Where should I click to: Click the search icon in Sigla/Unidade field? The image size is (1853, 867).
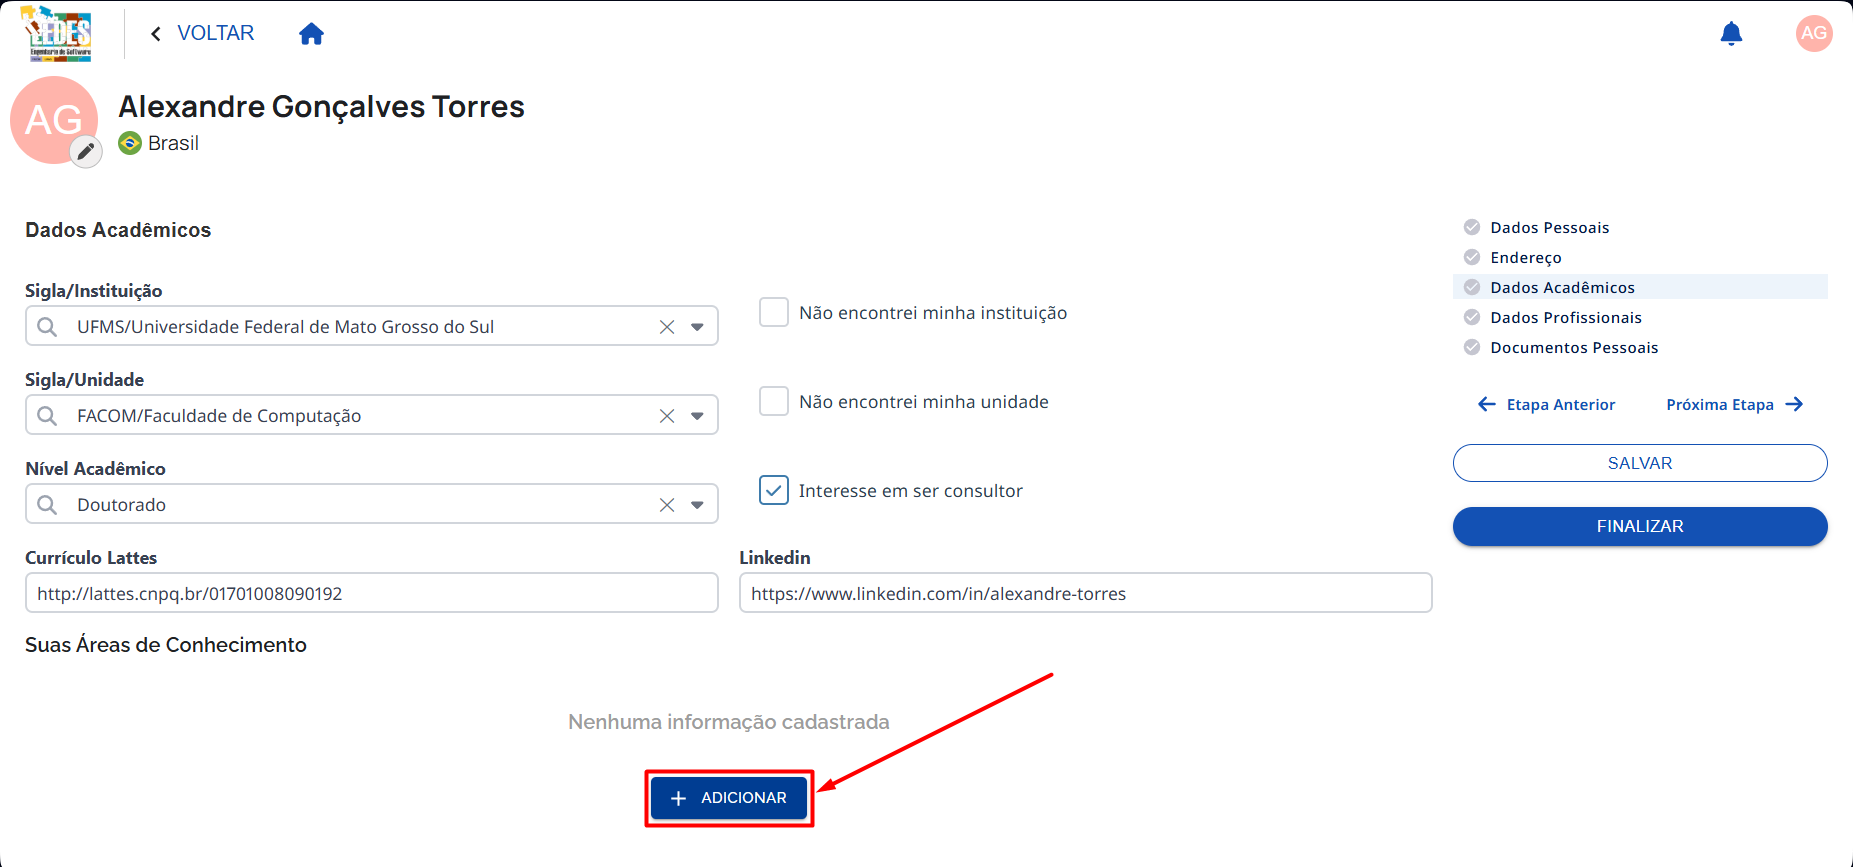point(47,416)
